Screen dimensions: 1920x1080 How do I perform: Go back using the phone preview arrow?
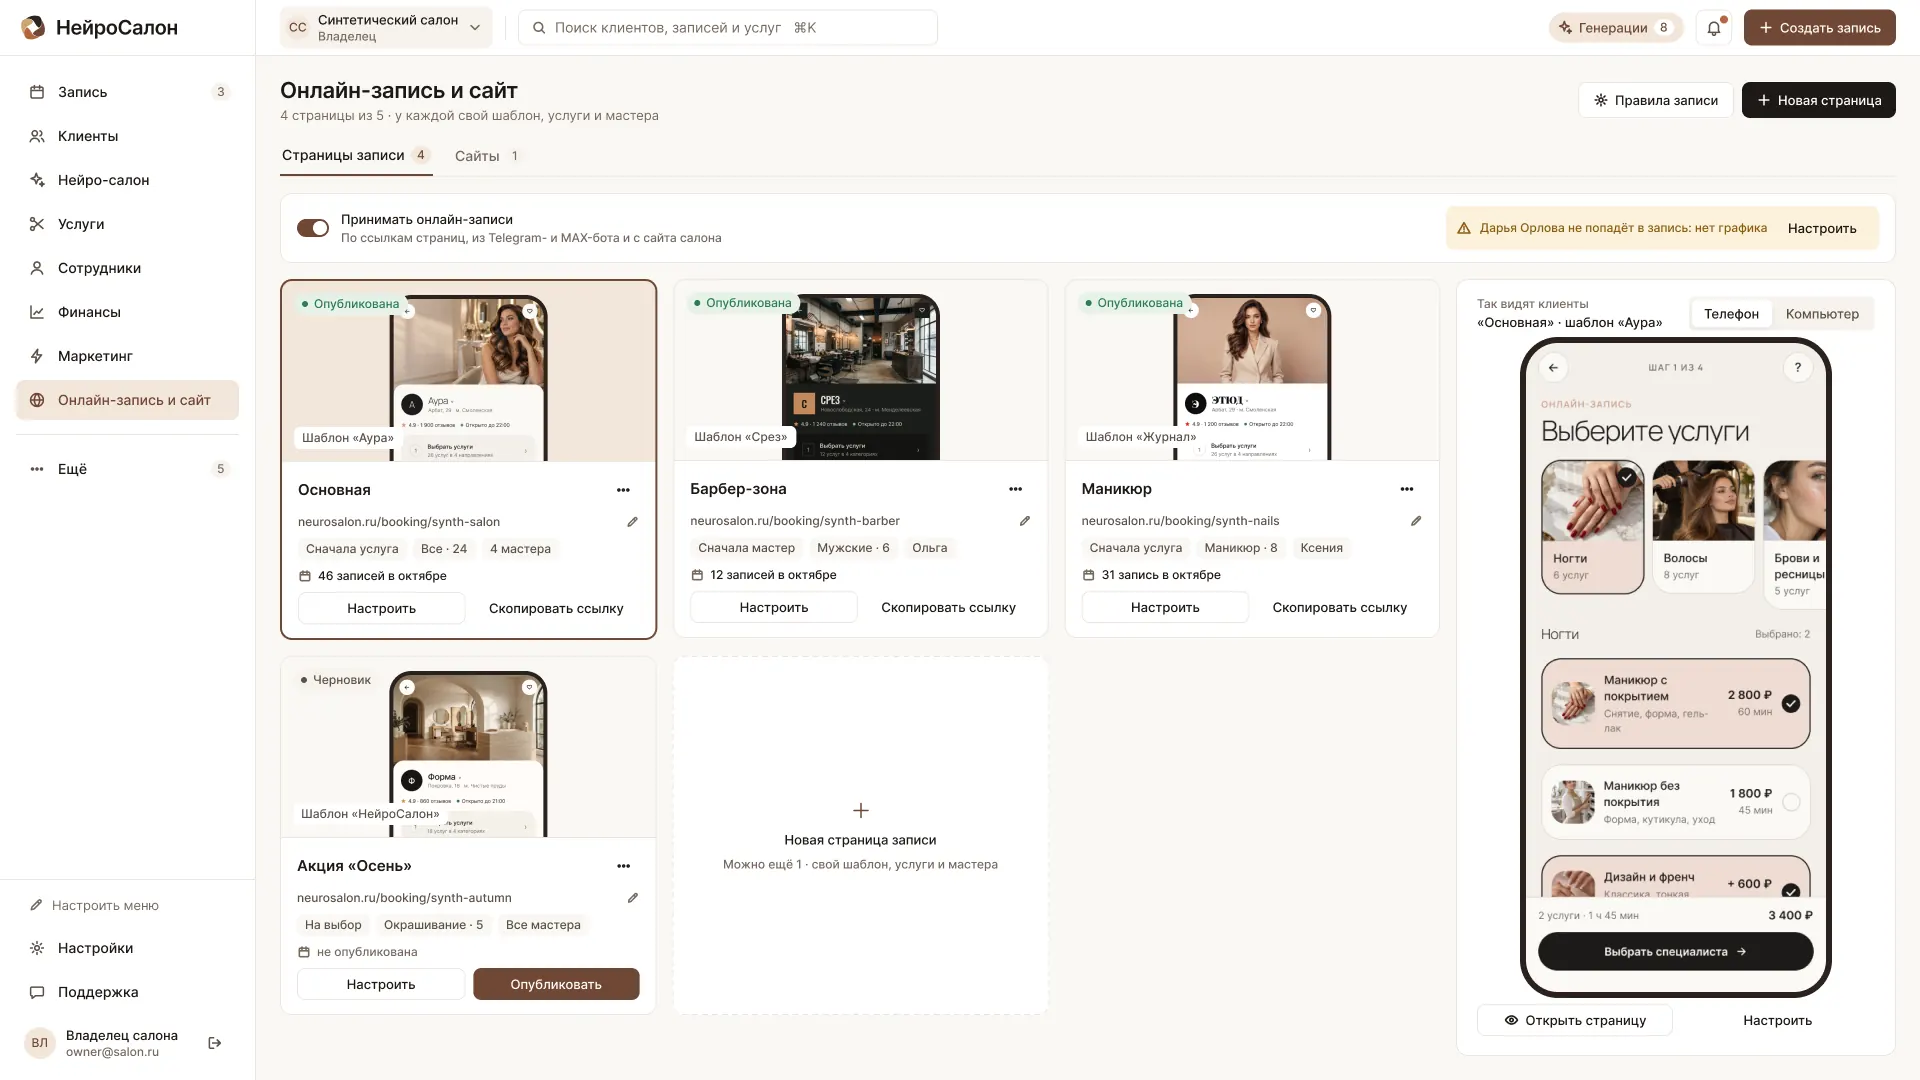pyautogui.click(x=1553, y=368)
